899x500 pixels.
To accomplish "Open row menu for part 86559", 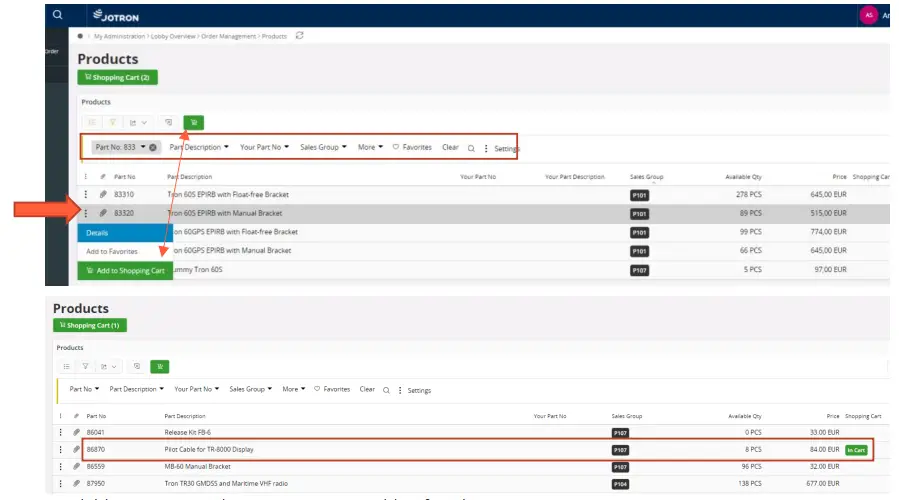I will (x=61, y=467).
